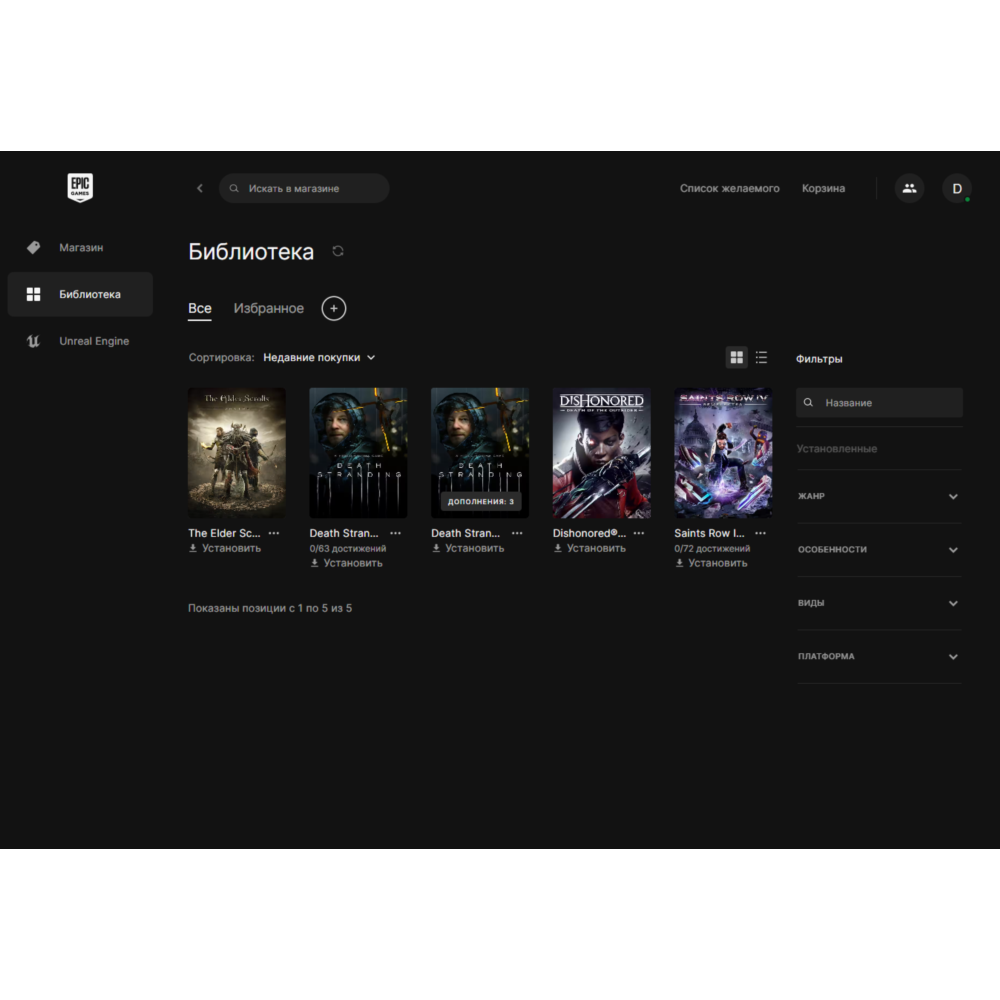Expand the Особенности filter
1000x1000 pixels.
(879, 550)
